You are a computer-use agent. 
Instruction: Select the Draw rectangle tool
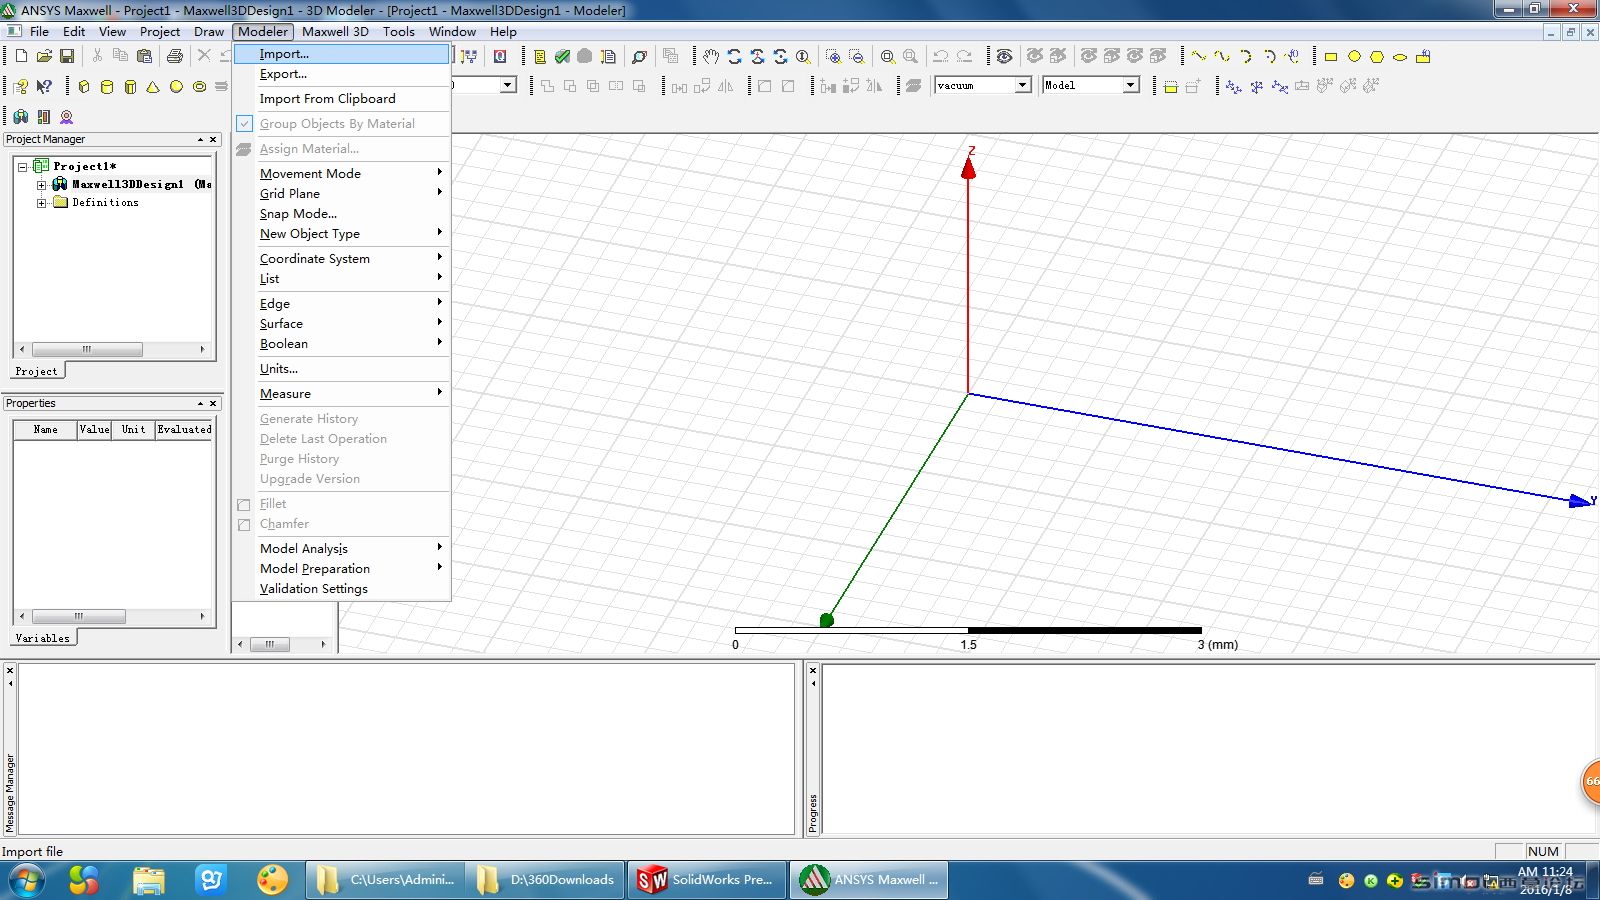pos(1331,56)
